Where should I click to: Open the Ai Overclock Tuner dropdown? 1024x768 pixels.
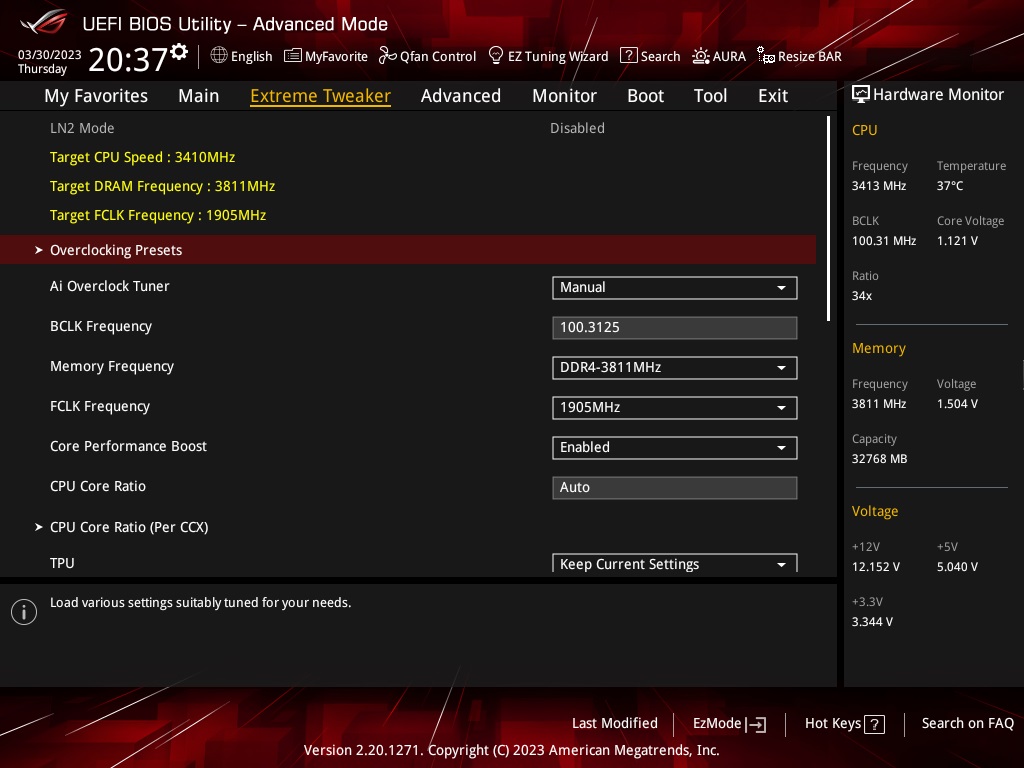[x=675, y=288]
